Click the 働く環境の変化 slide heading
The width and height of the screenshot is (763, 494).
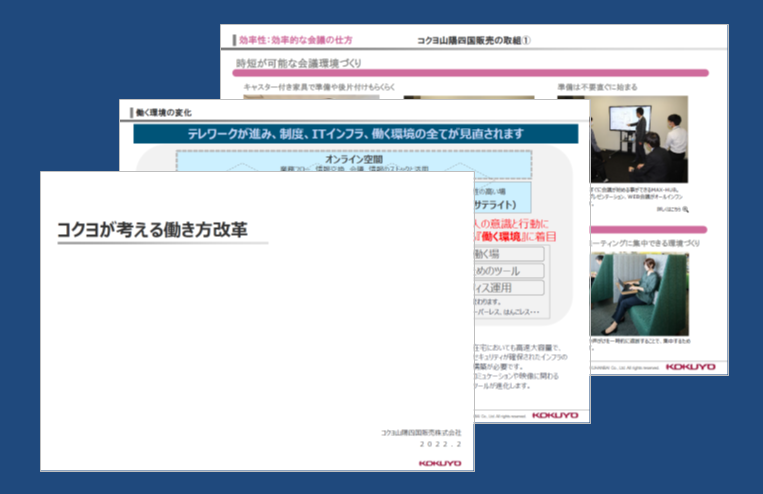(164, 112)
